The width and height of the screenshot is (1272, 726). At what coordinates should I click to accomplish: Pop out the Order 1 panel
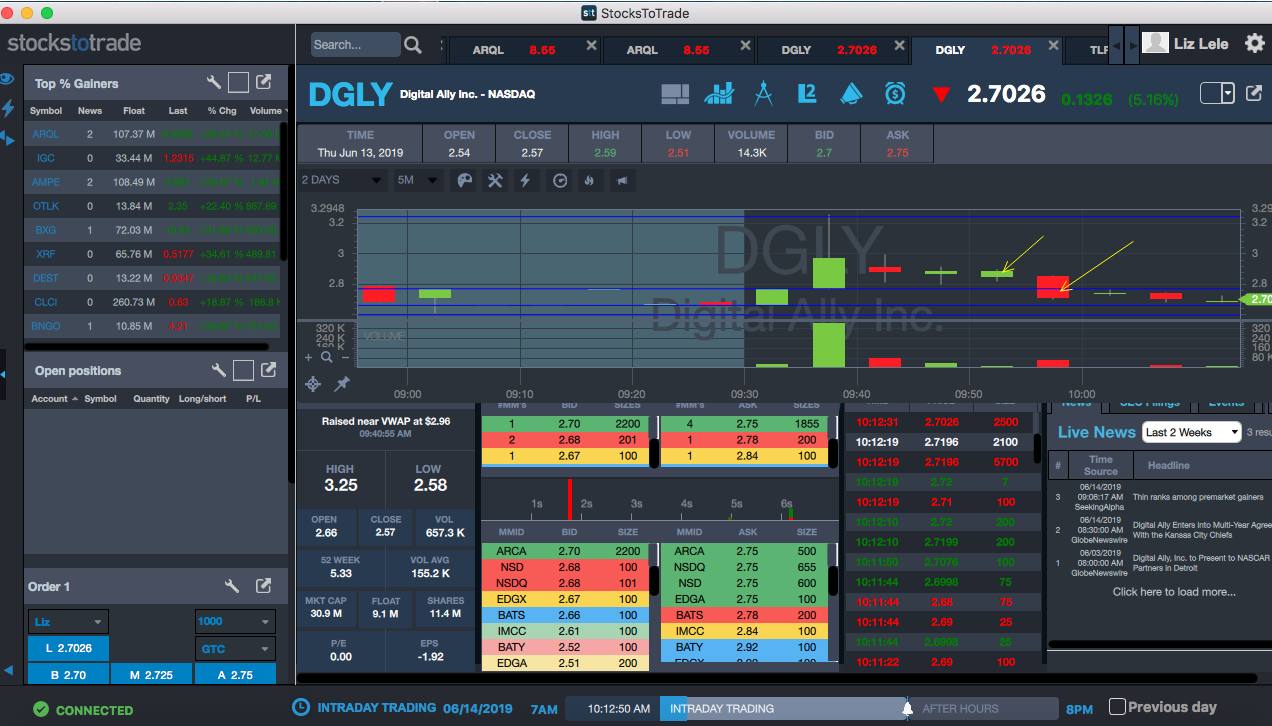(x=264, y=586)
